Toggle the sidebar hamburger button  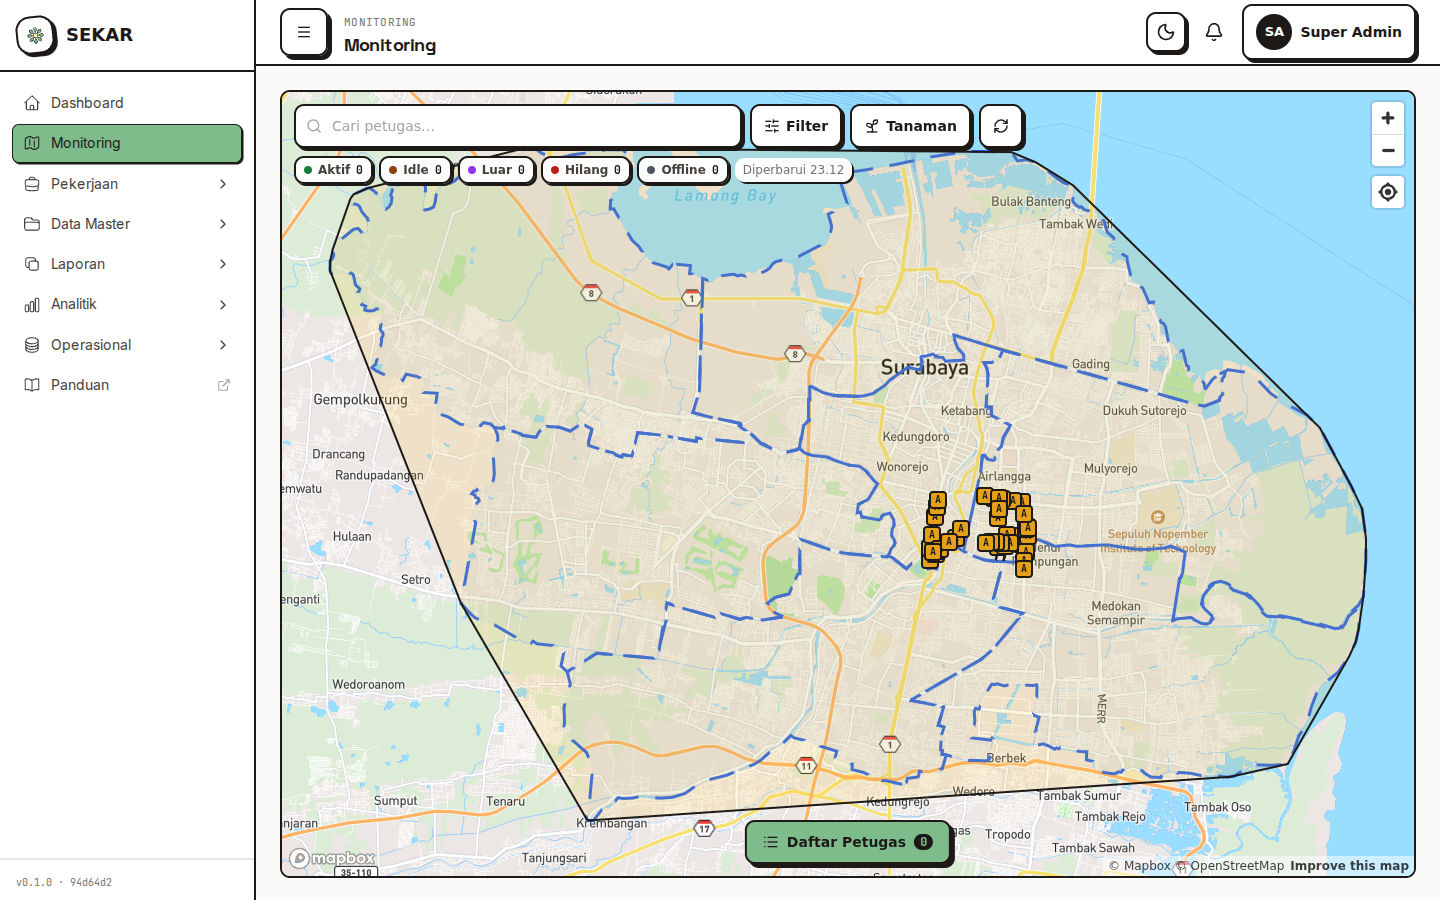click(304, 32)
